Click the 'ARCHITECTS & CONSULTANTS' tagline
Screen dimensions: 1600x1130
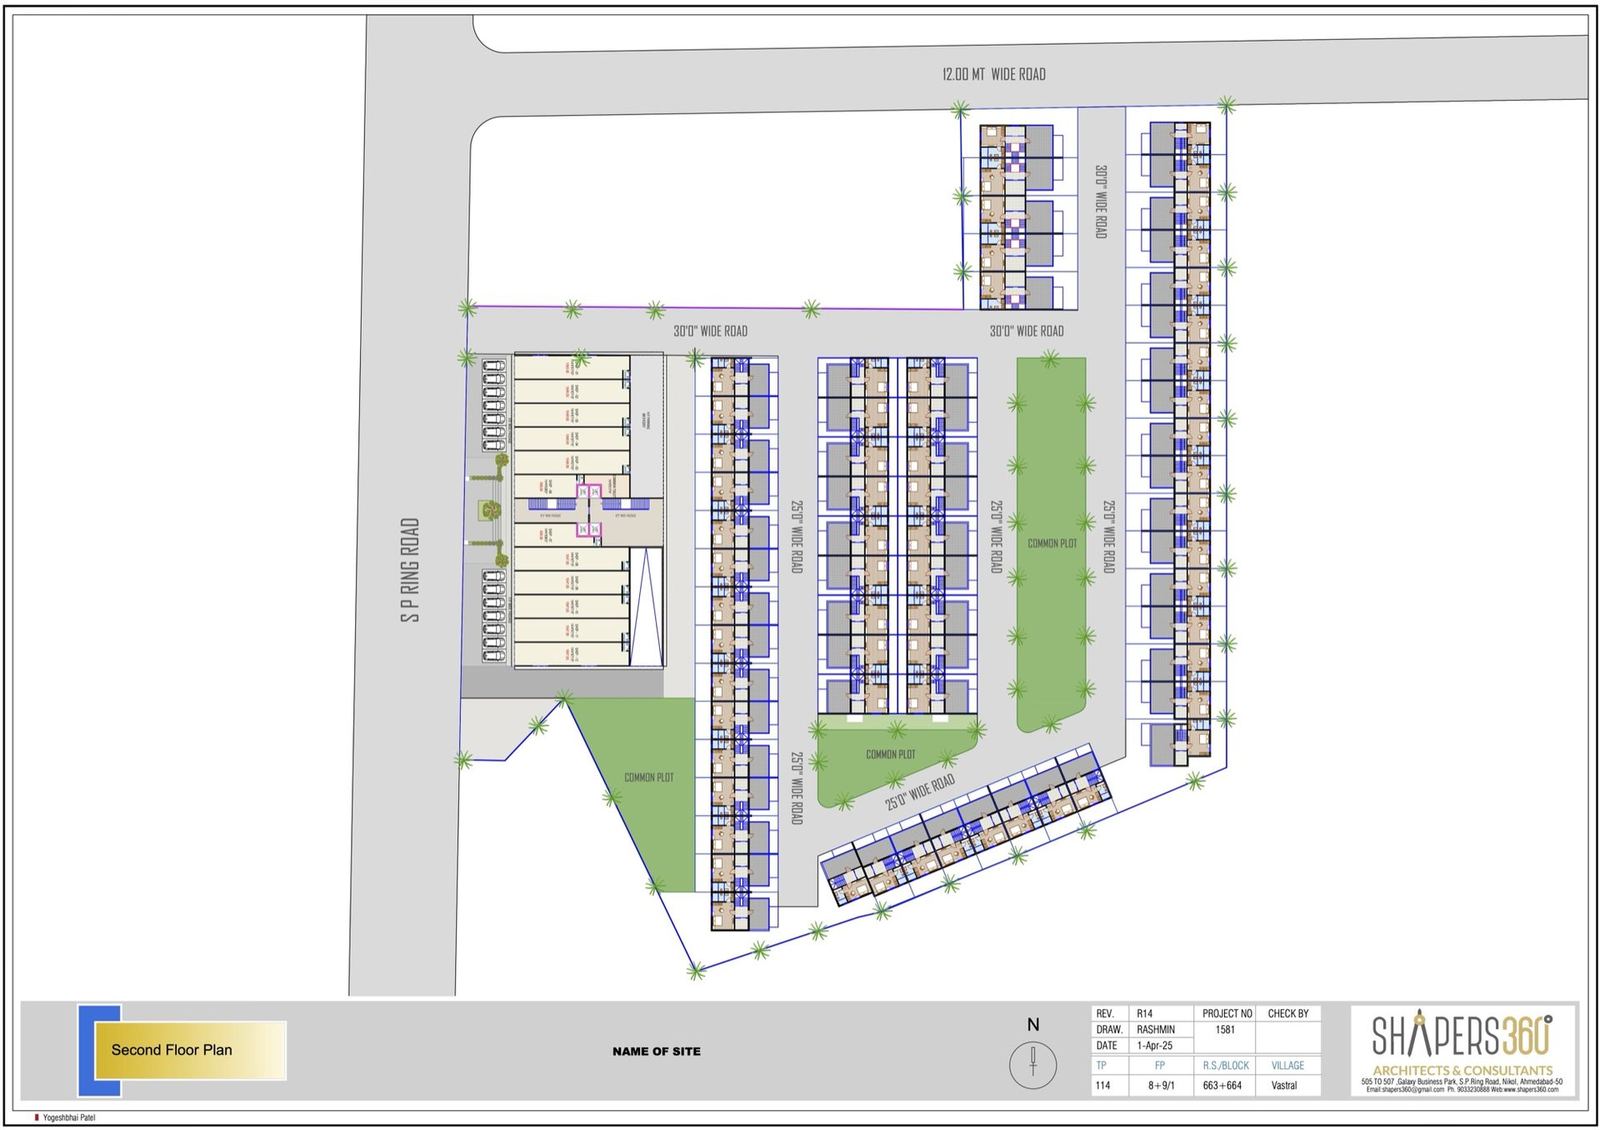[x=1462, y=1070]
